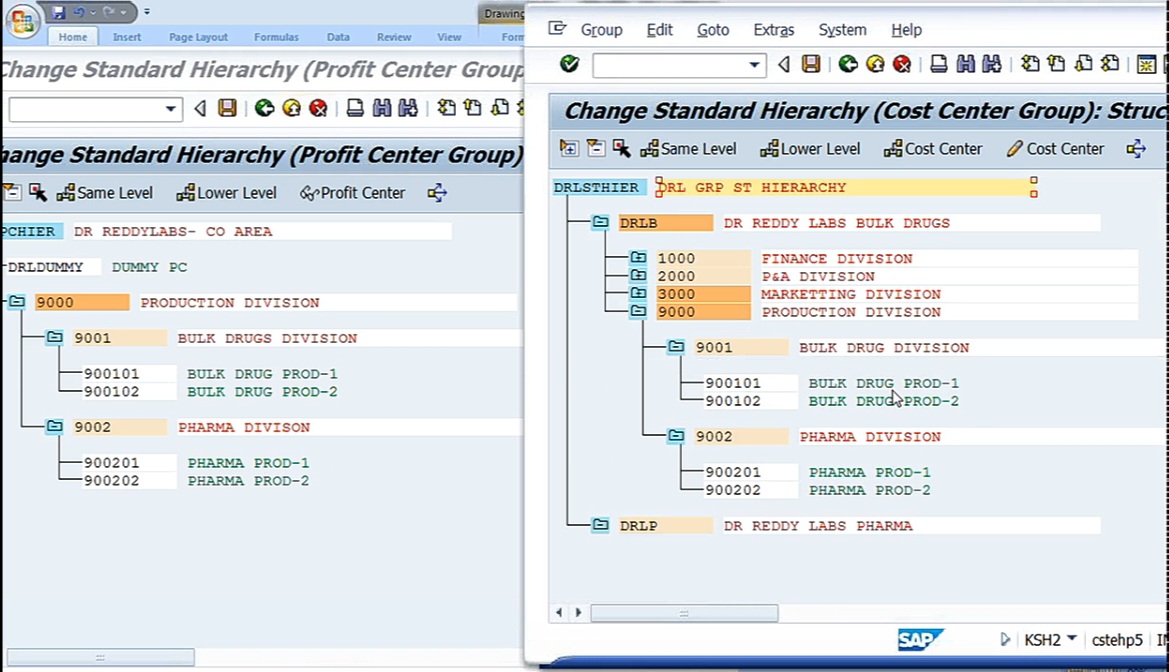
Task: Click Same Level button in Cost Center window
Action: (688, 148)
